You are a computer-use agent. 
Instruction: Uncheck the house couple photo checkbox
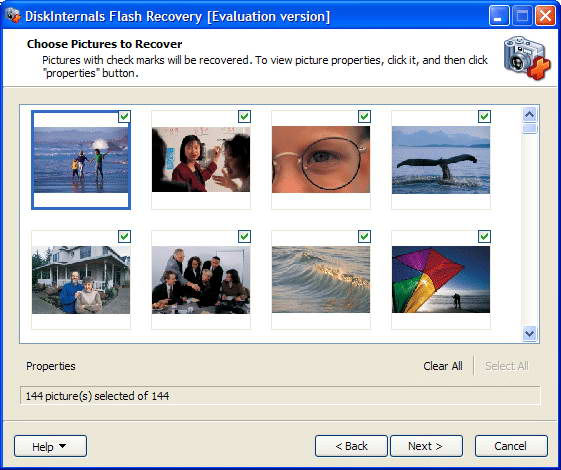tap(125, 236)
